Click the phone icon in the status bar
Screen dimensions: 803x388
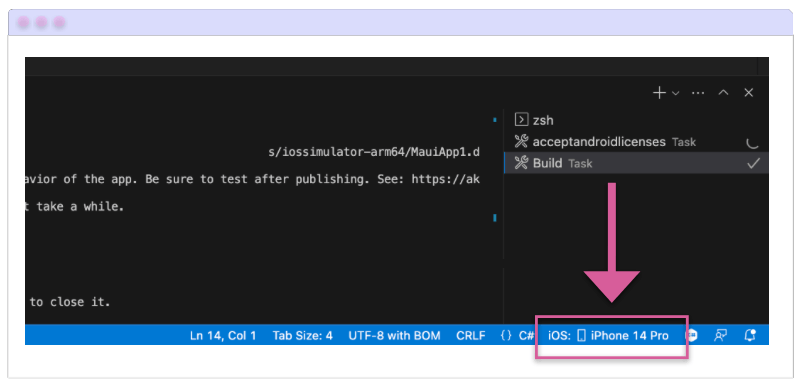point(581,336)
